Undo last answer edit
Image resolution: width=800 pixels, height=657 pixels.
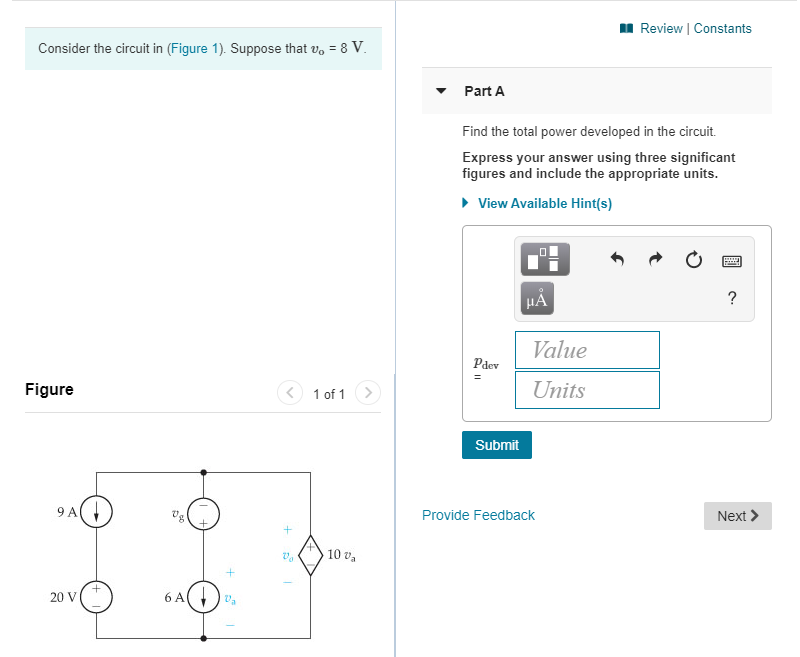(617, 259)
